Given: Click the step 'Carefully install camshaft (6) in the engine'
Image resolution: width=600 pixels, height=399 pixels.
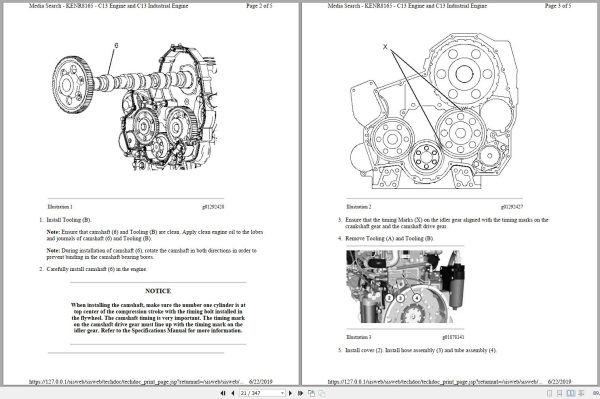Looking at the screenshot, I should pyautogui.click(x=96, y=269).
